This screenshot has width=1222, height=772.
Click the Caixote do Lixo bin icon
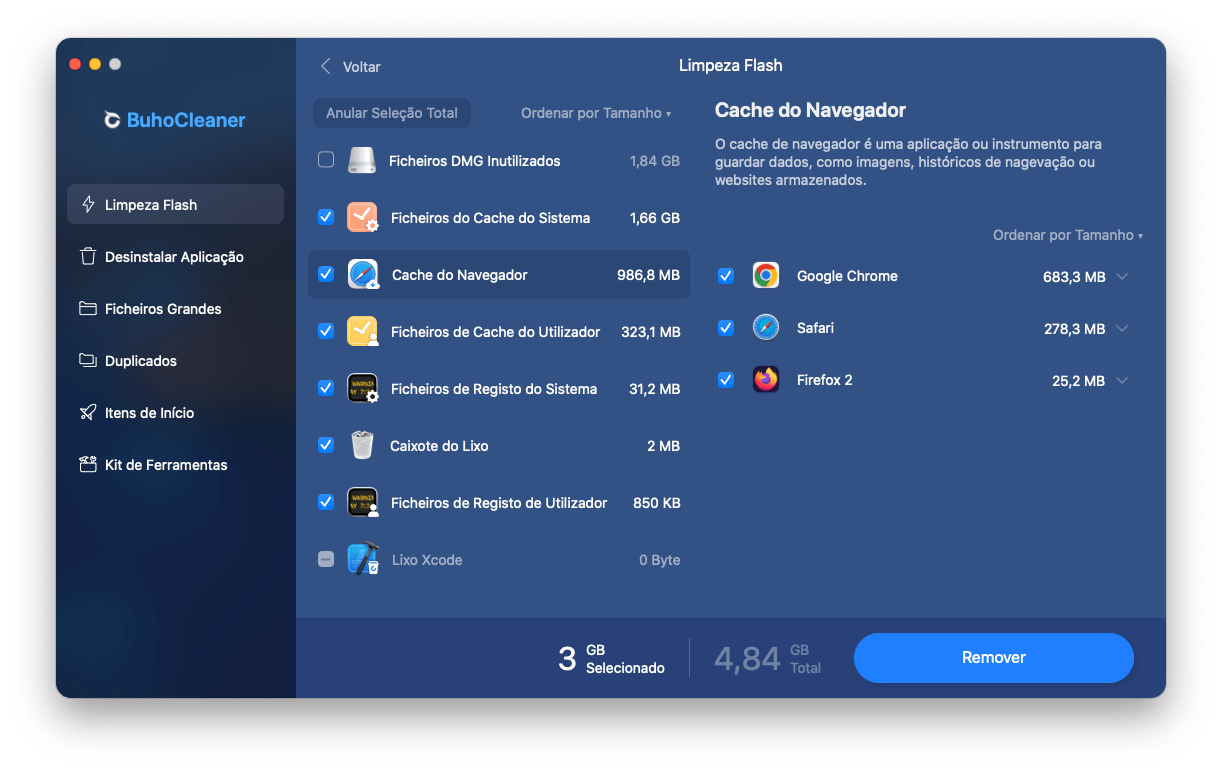pyautogui.click(x=362, y=445)
